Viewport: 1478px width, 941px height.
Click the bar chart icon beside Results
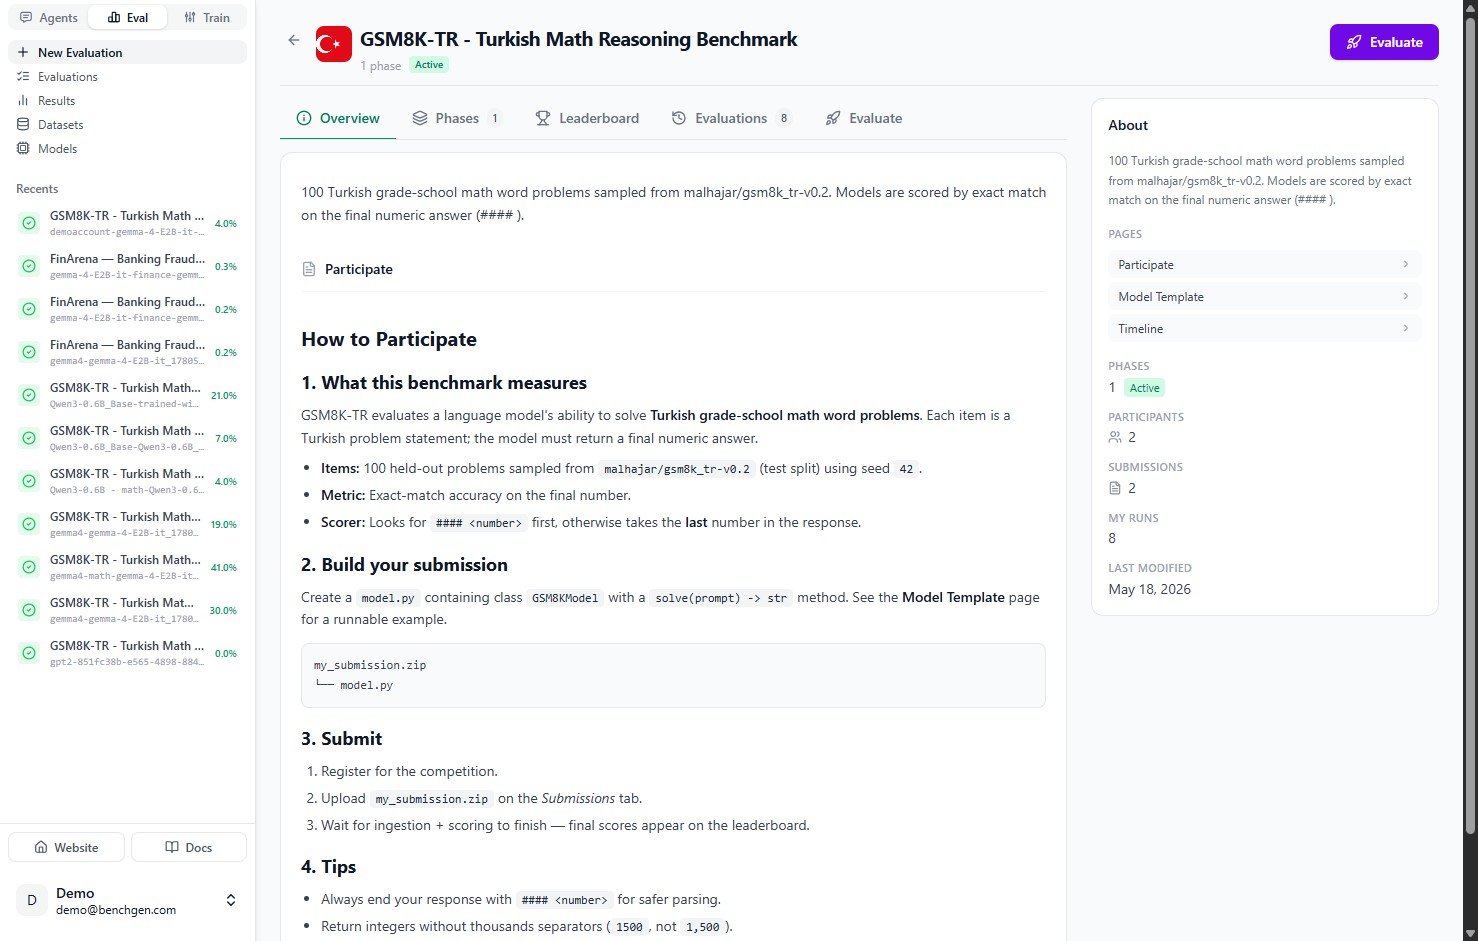(23, 101)
